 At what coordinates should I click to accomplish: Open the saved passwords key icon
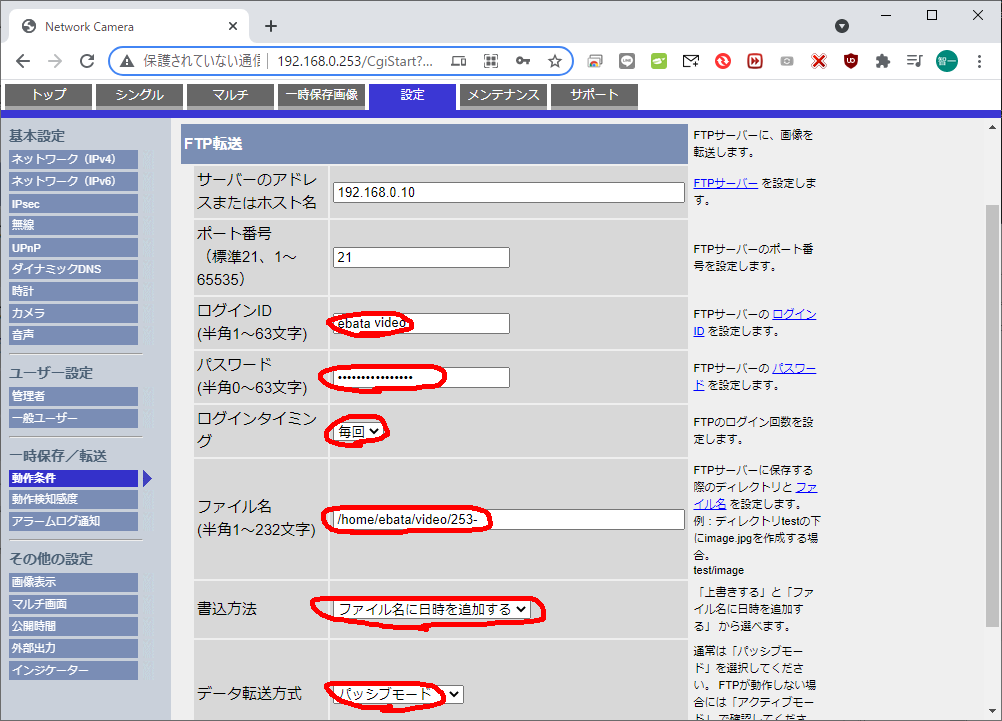[x=523, y=61]
